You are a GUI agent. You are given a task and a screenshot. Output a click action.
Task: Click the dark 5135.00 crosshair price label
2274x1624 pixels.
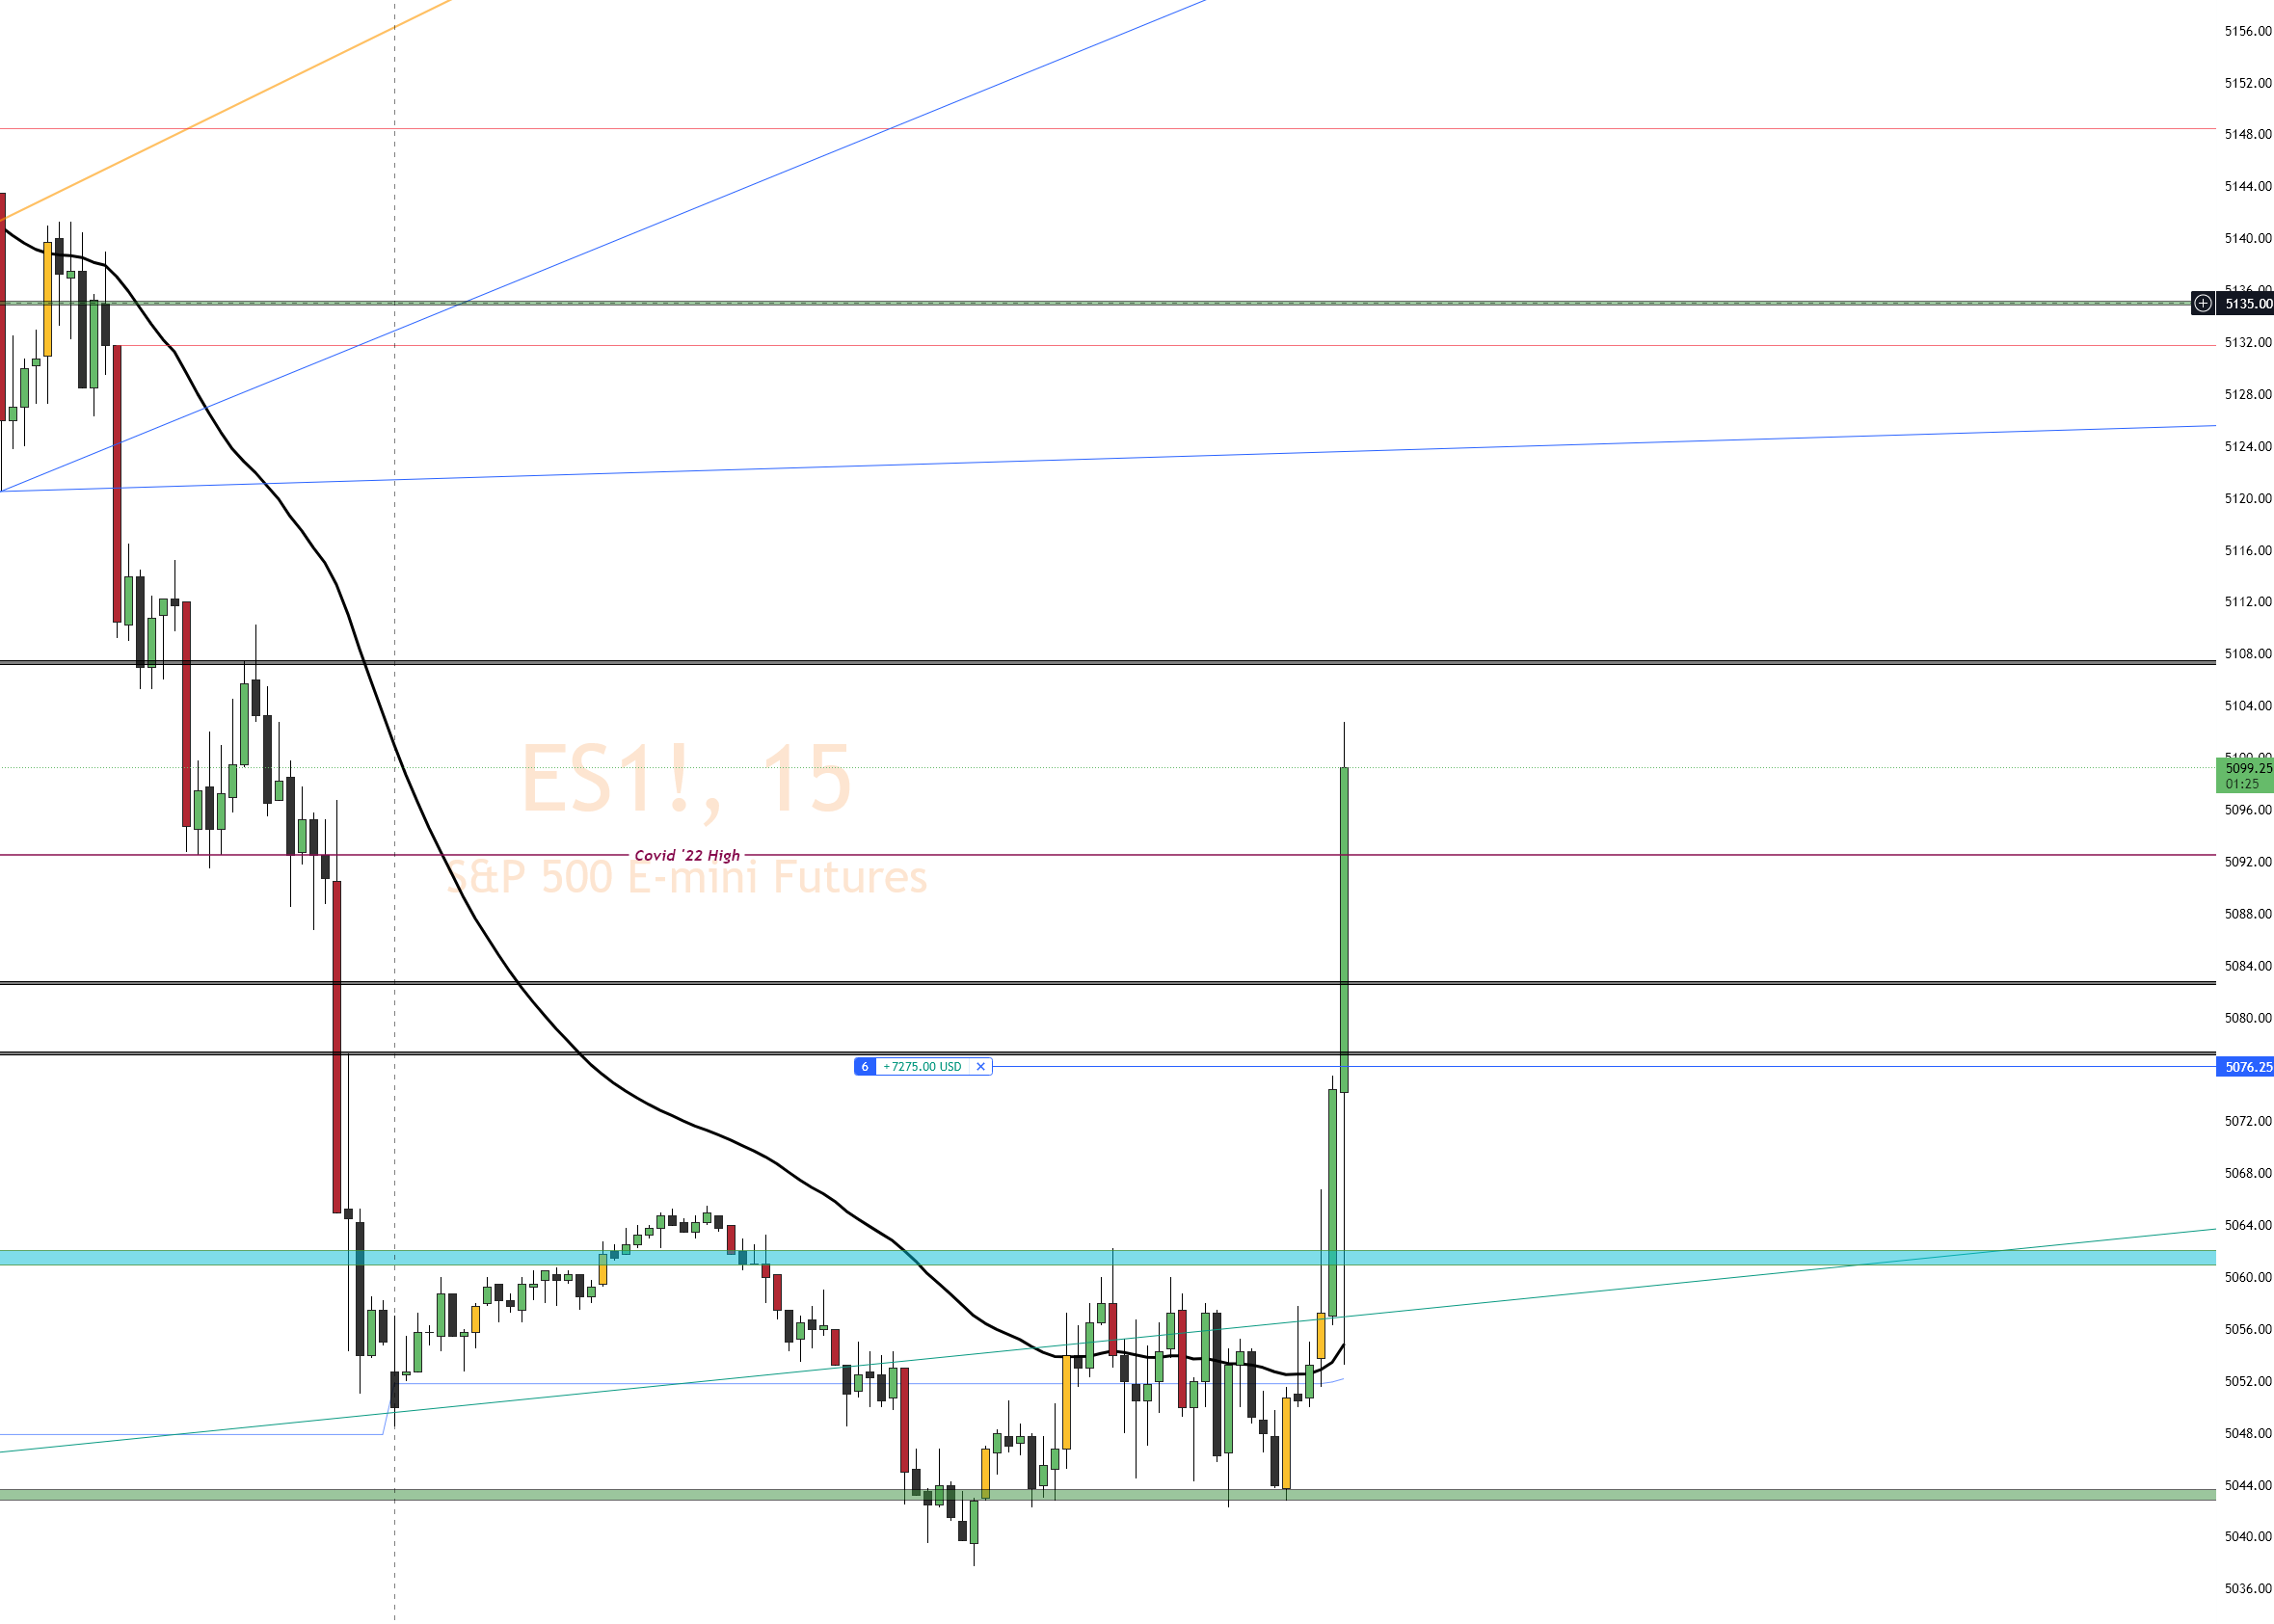(x=2244, y=303)
